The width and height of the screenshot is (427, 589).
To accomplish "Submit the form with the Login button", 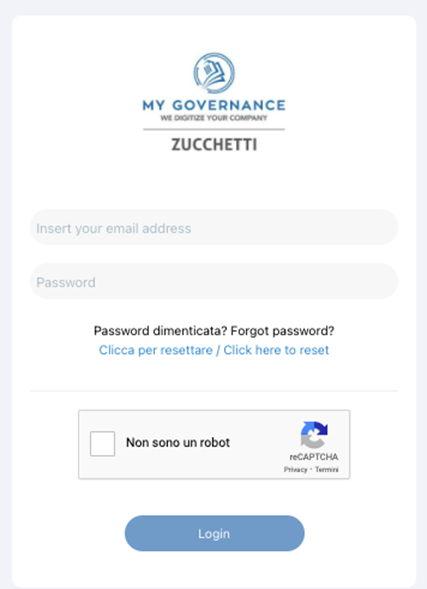I will pyautogui.click(x=214, y=533).
